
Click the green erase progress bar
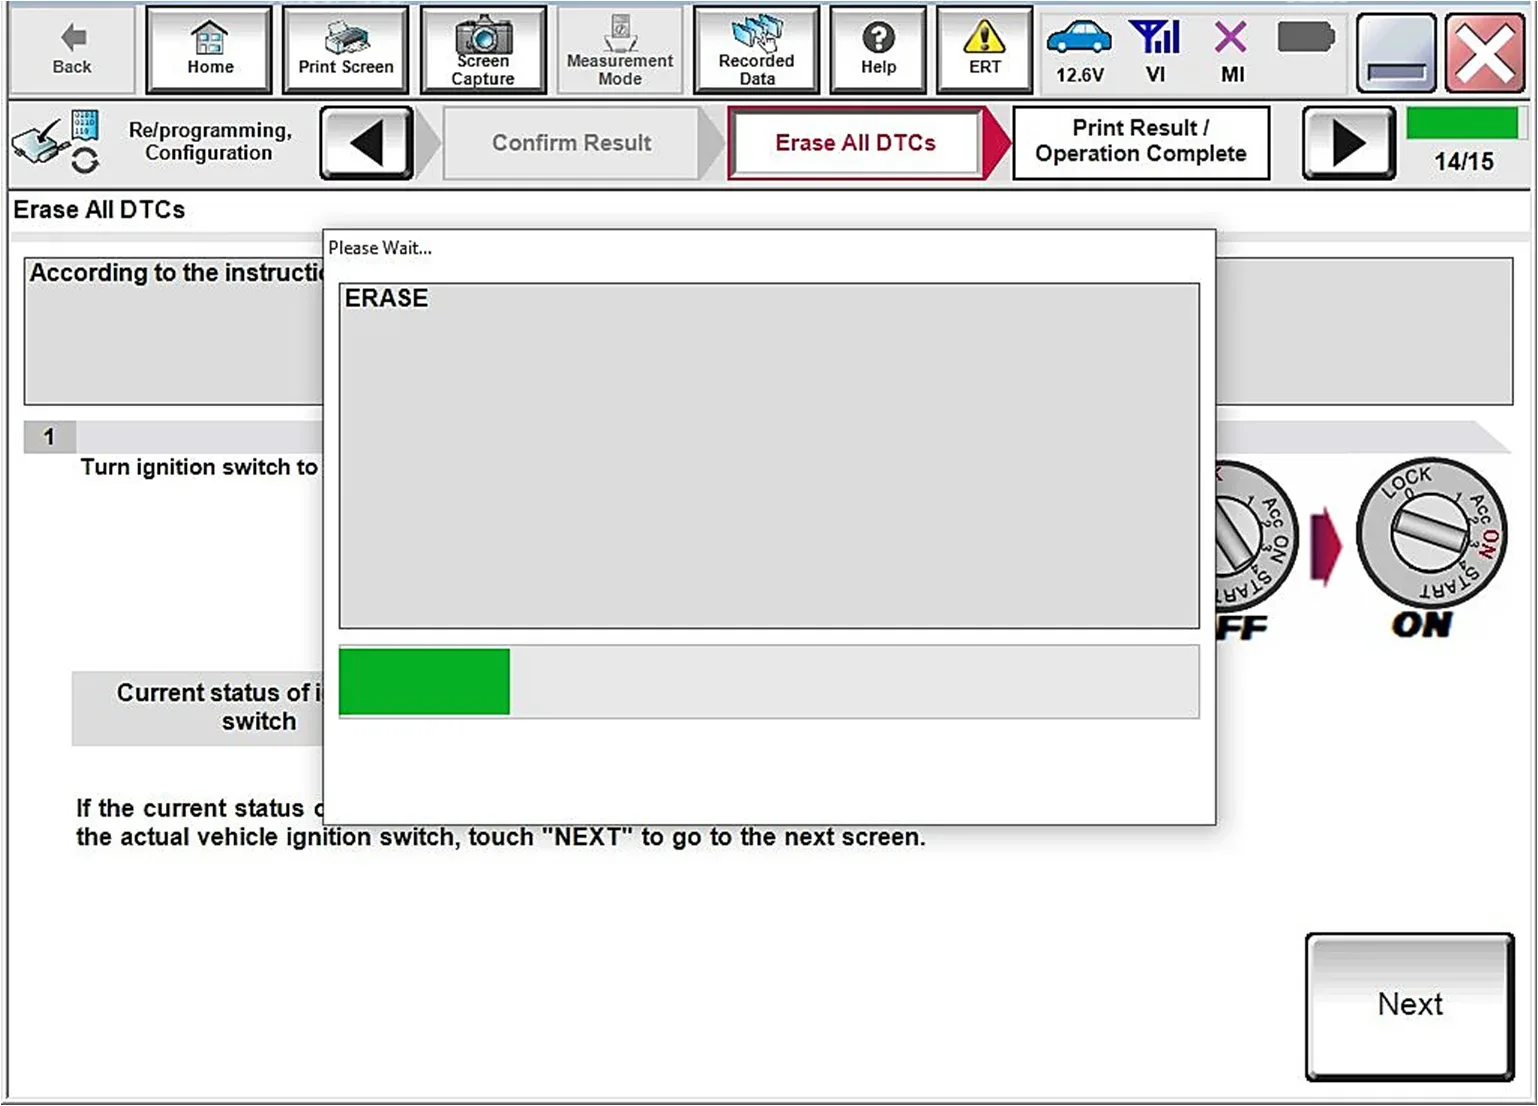click(x=425, y=682)
